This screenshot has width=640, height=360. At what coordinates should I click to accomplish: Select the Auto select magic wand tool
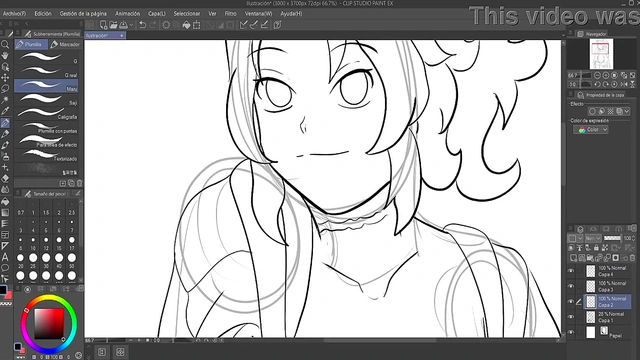coord(5,100)
